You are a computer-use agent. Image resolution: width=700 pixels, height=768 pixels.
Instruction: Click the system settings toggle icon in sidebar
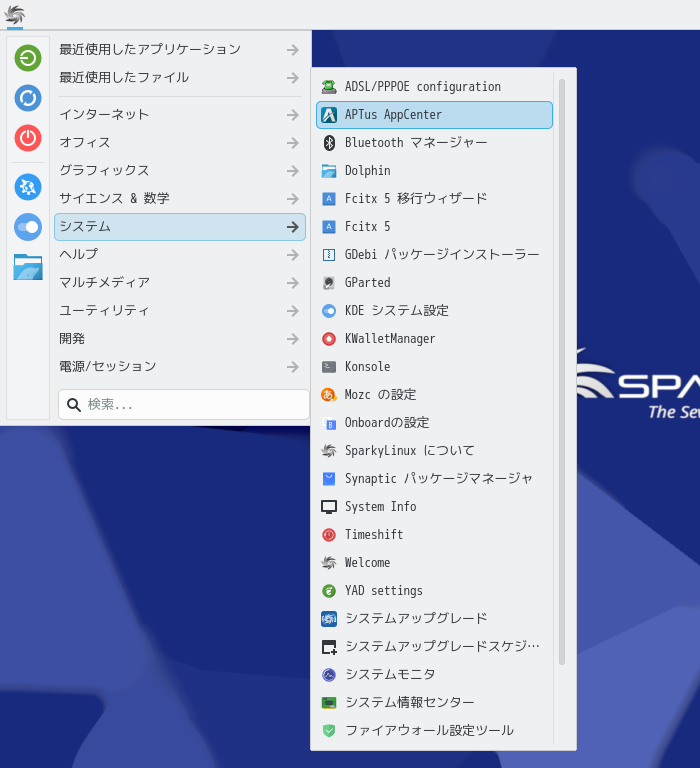pos(28,227)
